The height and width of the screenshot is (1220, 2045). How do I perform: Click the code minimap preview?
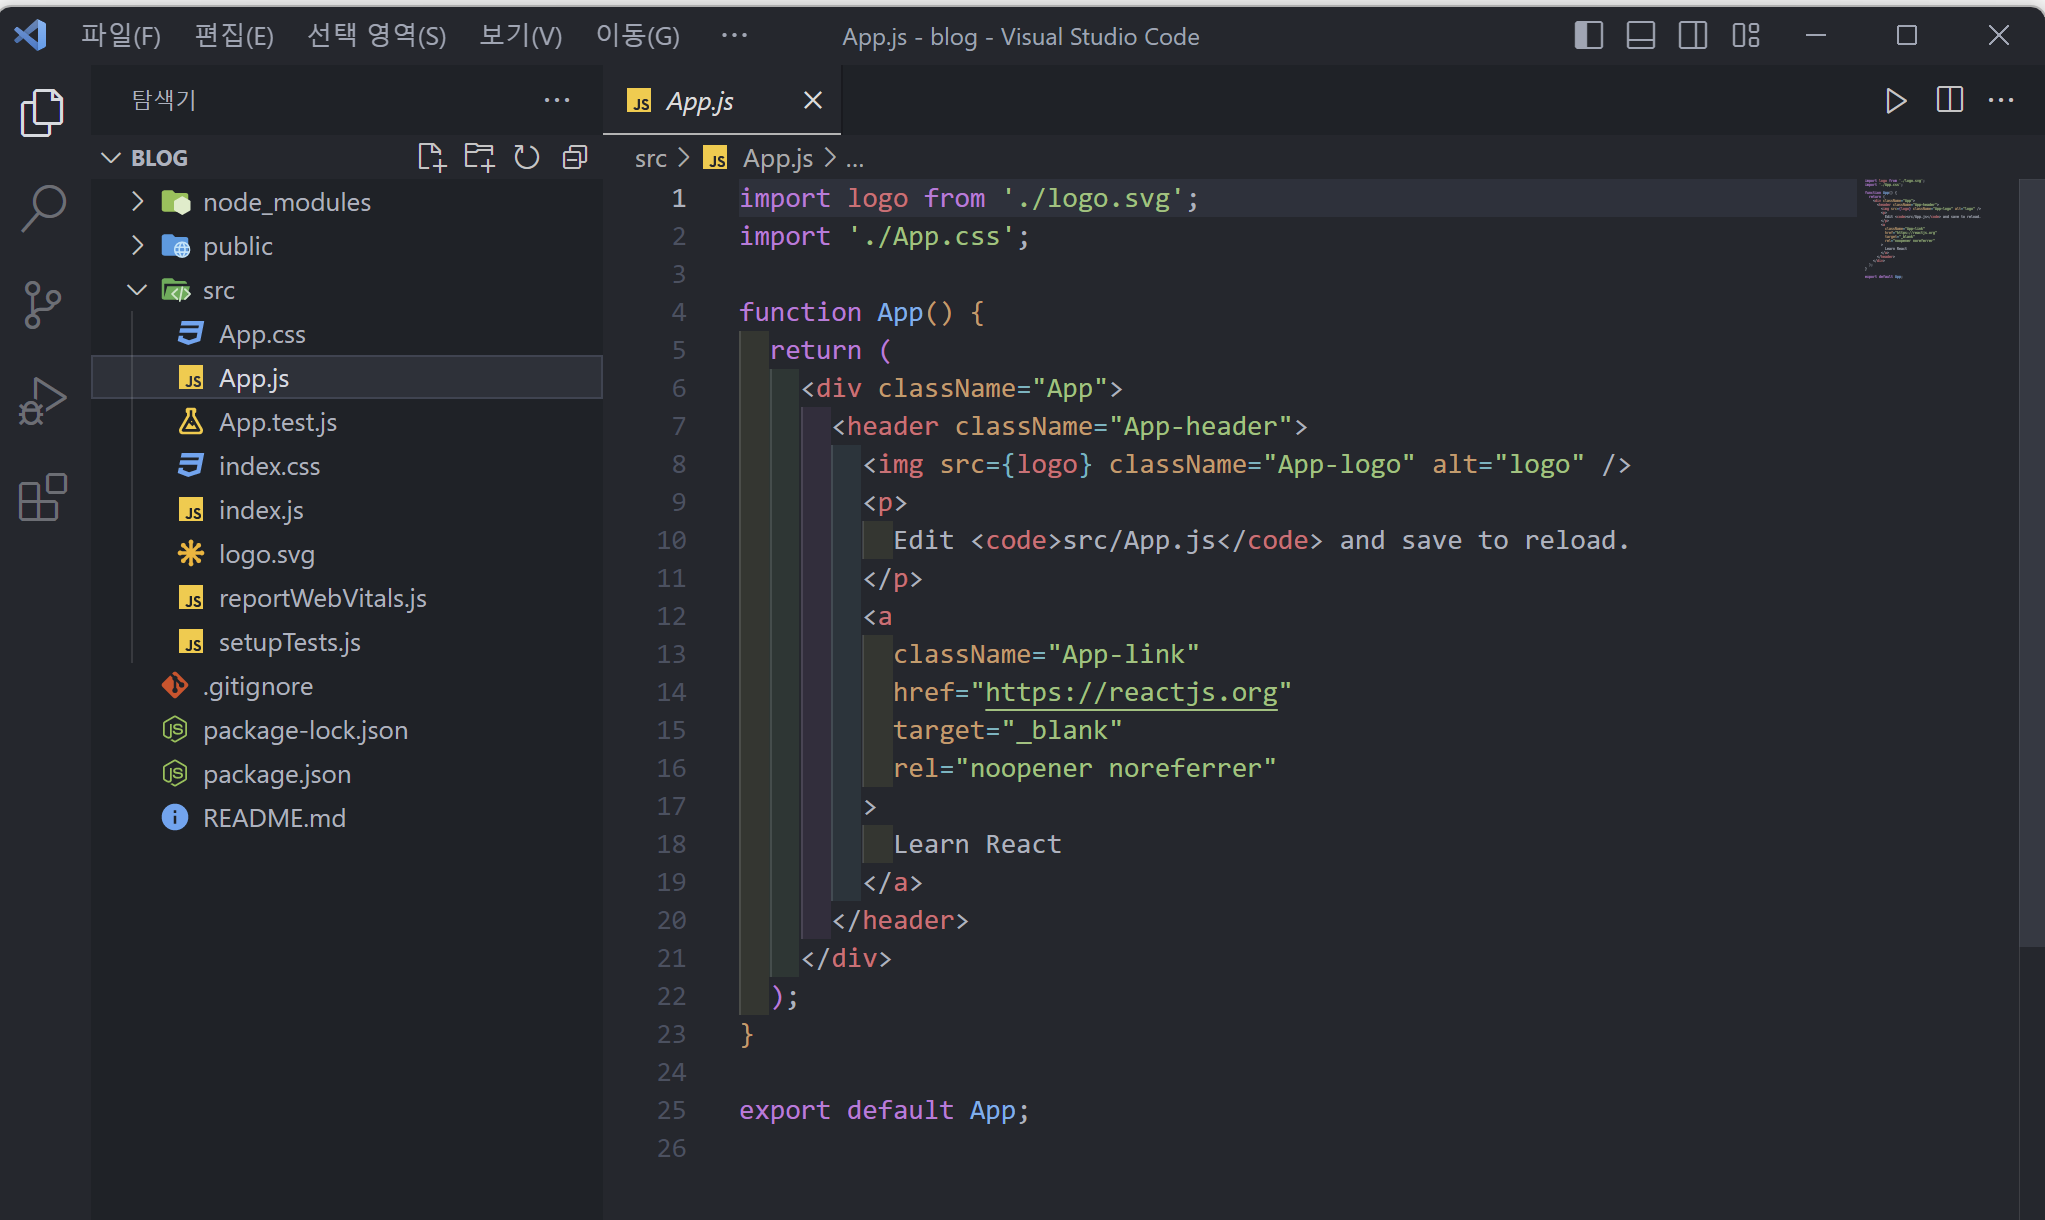[x=1922, y=228]
